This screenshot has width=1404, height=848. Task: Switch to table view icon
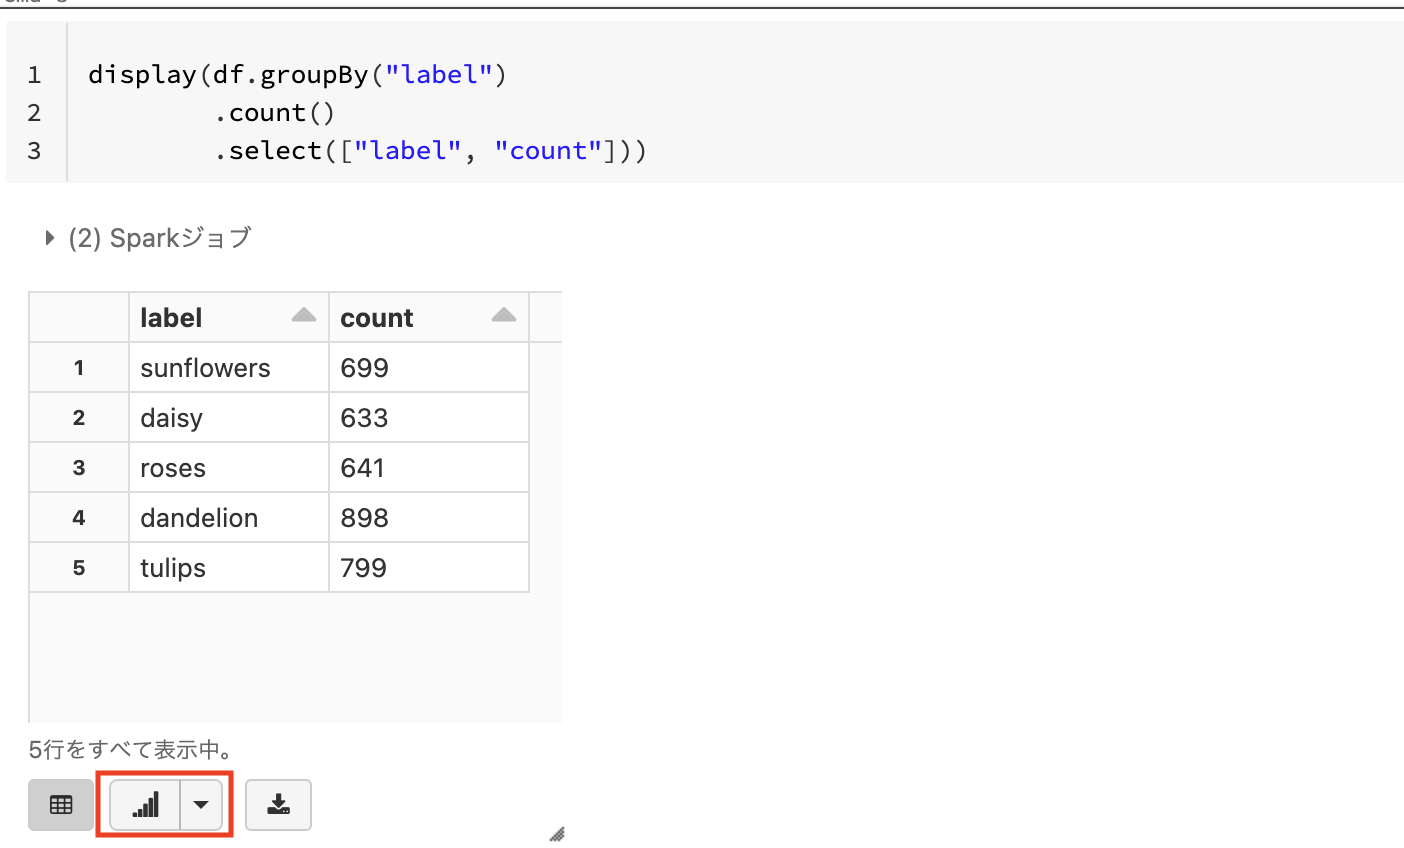pyautogui.click(x=61, y=805)
